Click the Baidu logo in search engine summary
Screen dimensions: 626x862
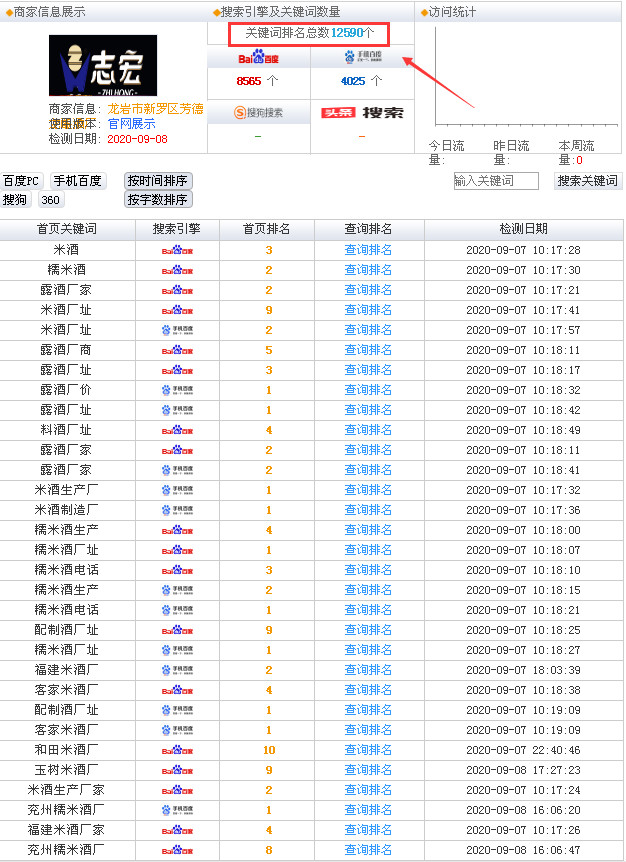[x=258, y=58]
